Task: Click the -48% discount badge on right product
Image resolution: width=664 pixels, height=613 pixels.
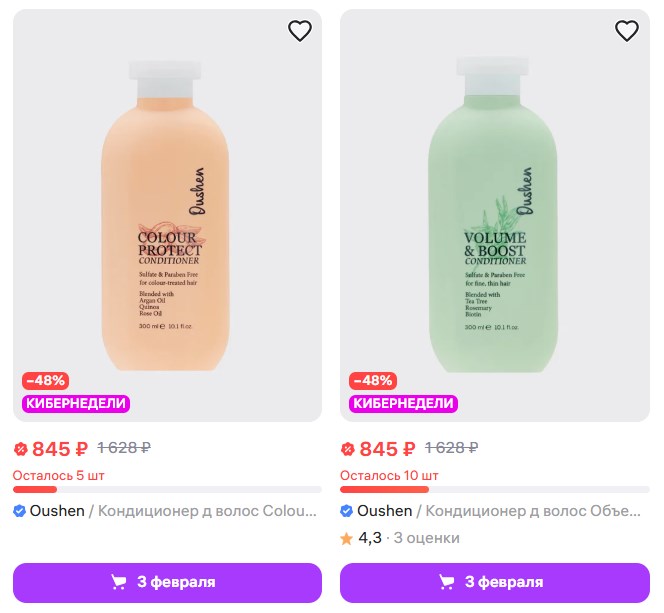Action: pos(372,381)
